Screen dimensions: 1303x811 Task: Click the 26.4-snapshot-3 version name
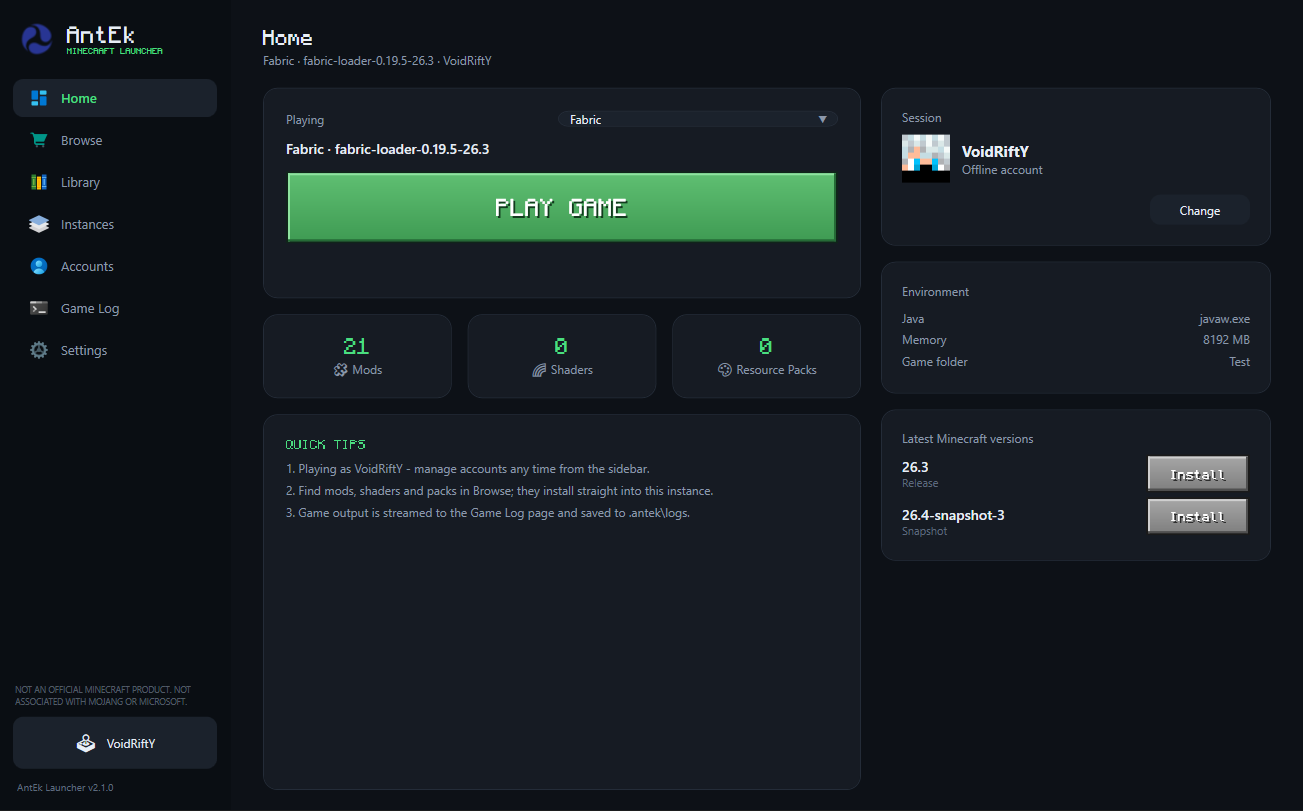953,515
